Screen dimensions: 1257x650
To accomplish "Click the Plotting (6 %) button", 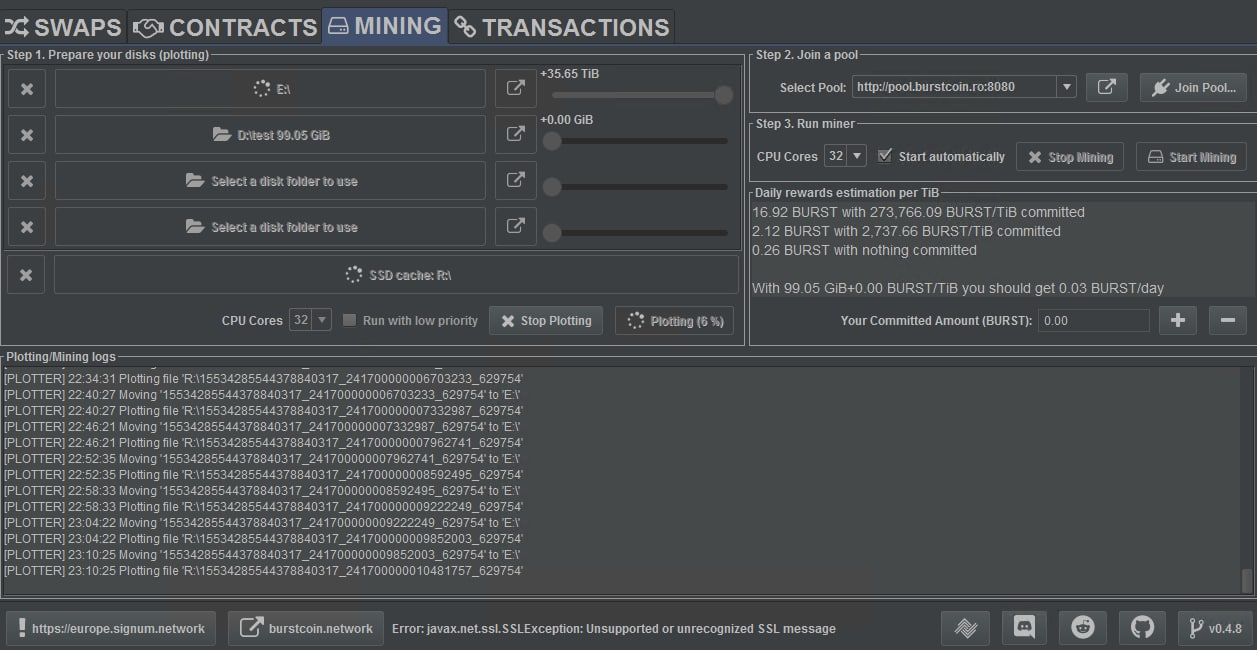I will 674,321.
